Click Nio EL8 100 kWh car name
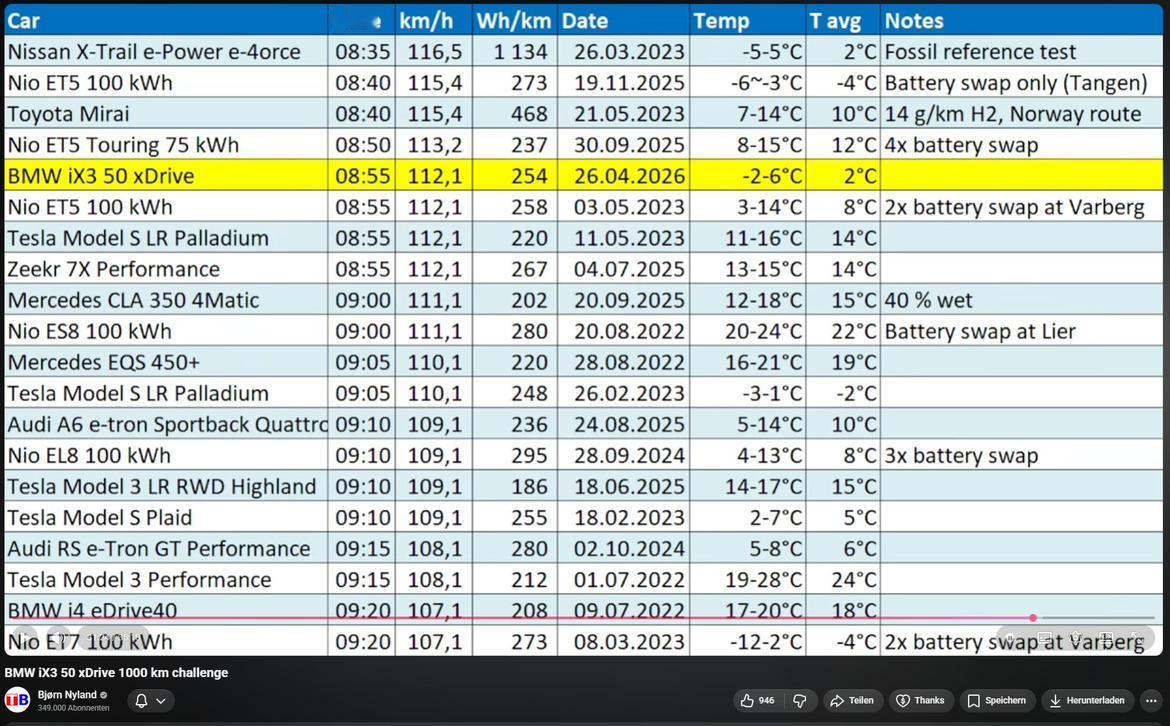 (x=89, y=455)
